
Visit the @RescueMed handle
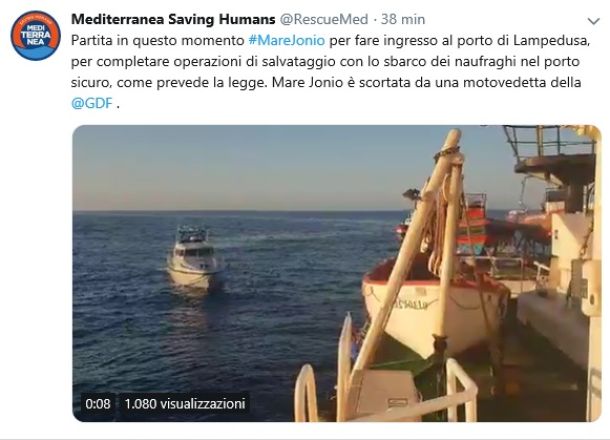click(324, 19)
